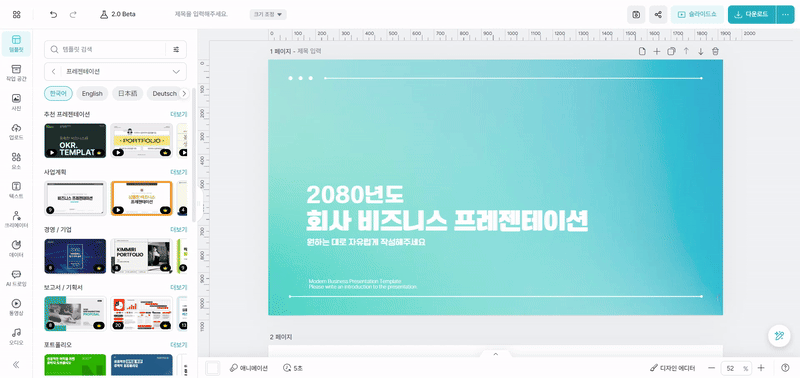Viewport: 800px width, 378px height.
Task: Move page 1 down with arrow
Action: pos(701,51)
